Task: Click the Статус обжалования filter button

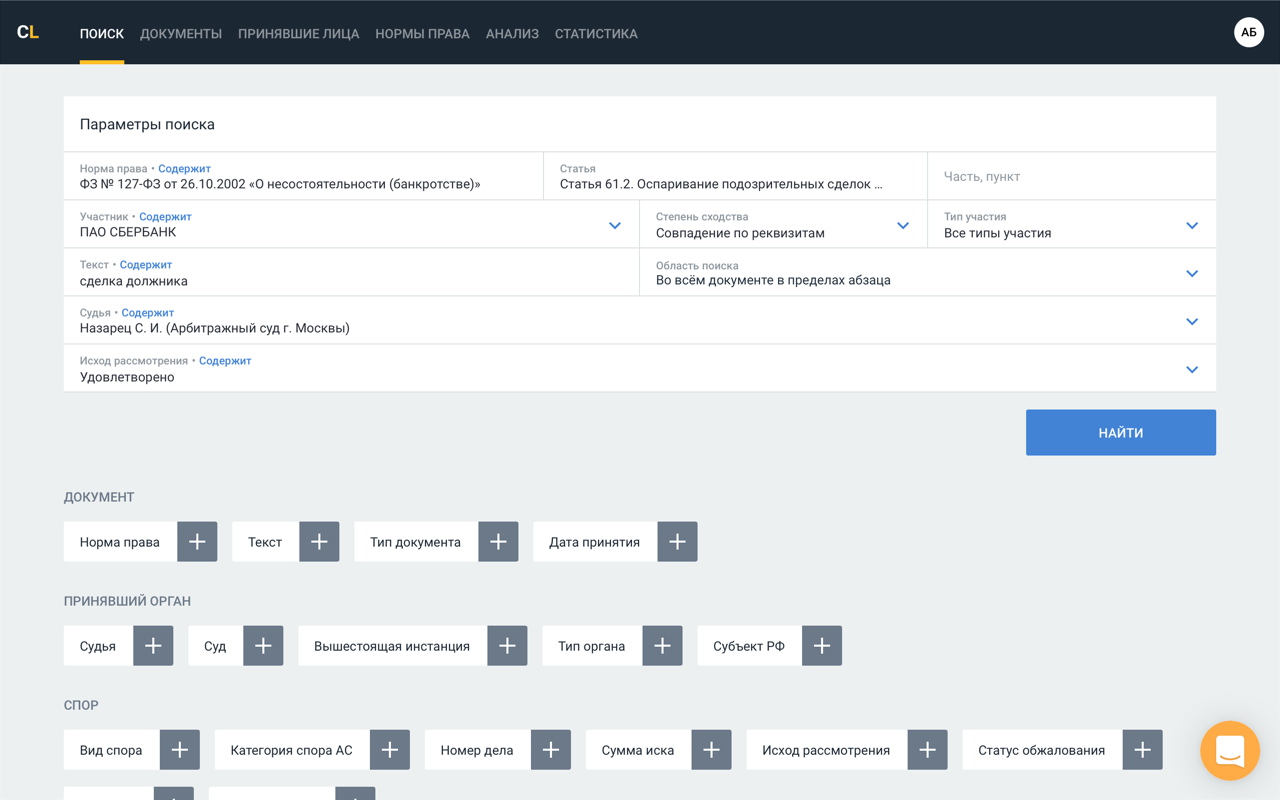Action: (1041, 750)
